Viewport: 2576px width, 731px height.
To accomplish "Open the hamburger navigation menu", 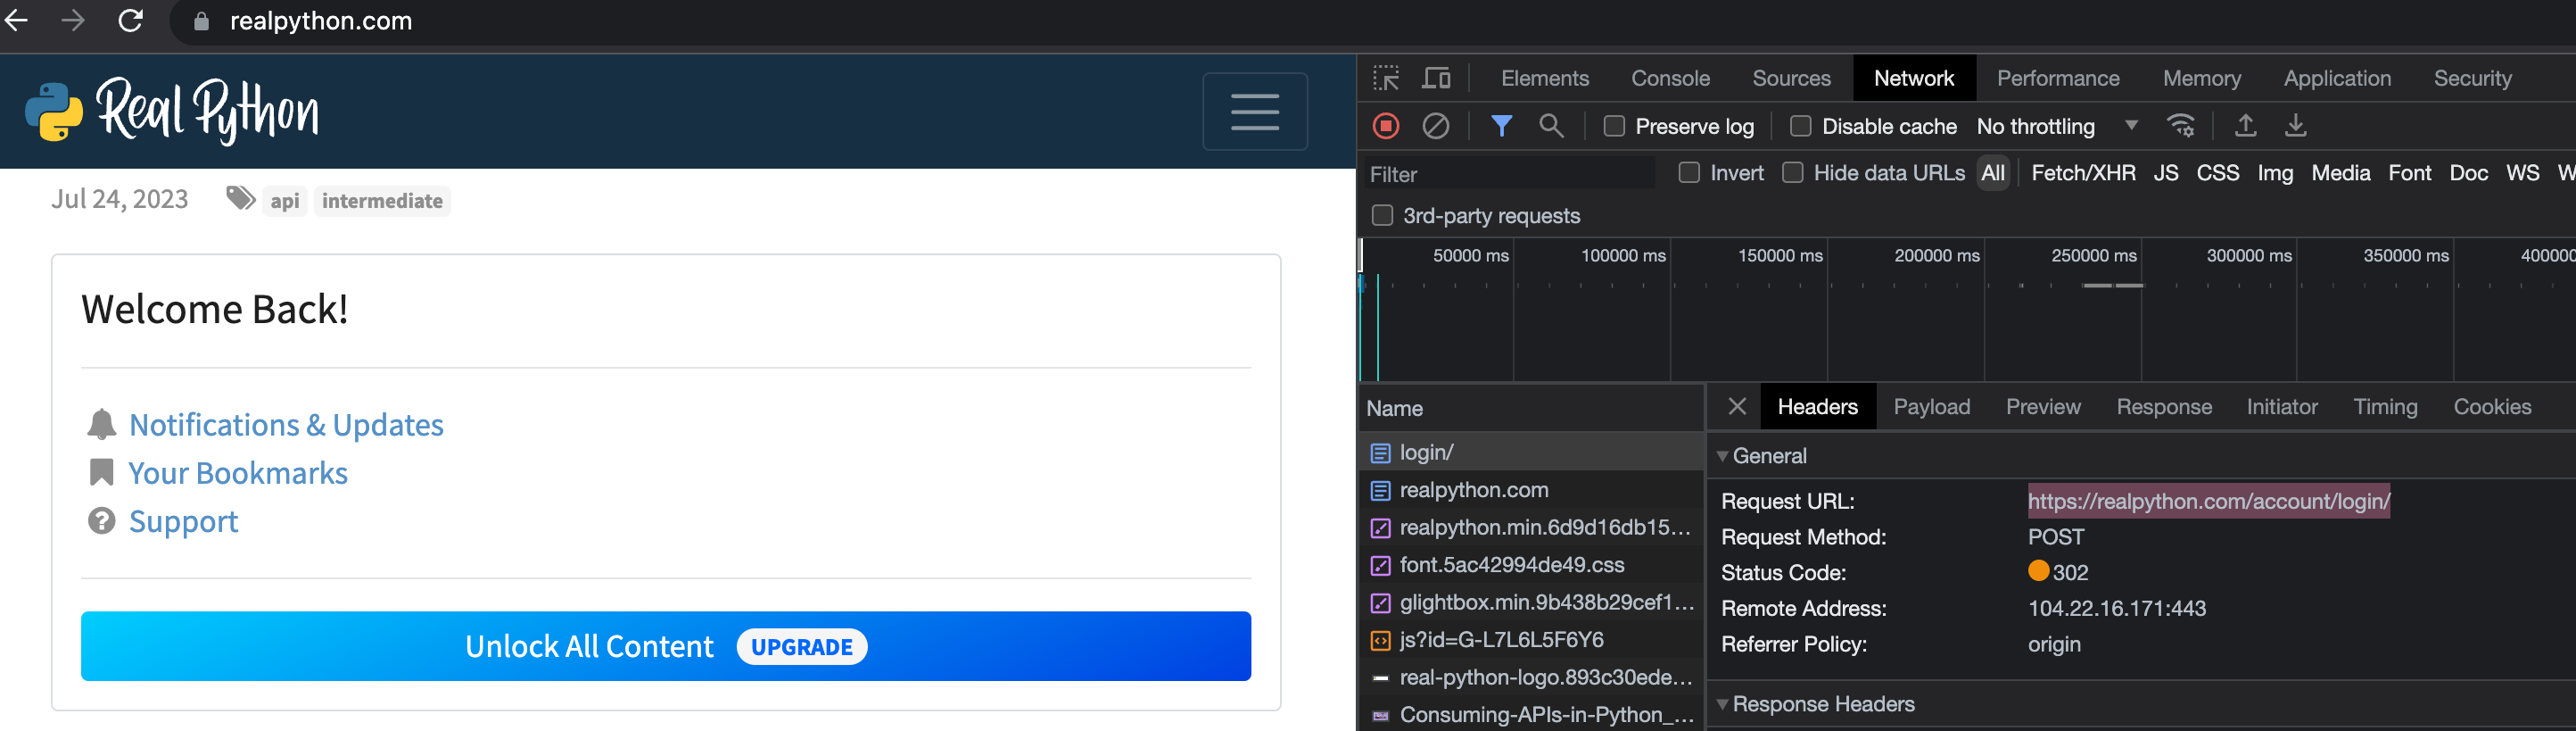I will [x=1254, y=111].
